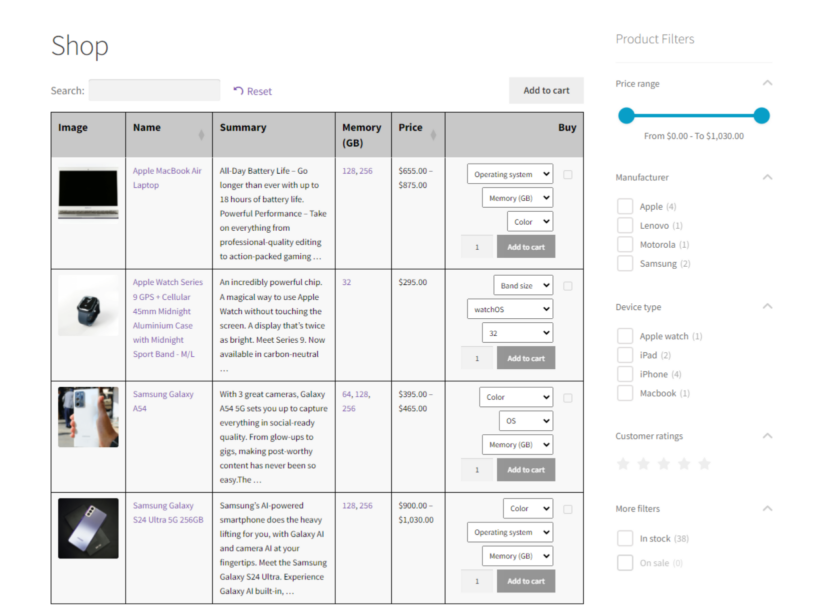Select the third star under Customer ratings
The width and height of the screenshot is (820, 607).
[665, 464]
